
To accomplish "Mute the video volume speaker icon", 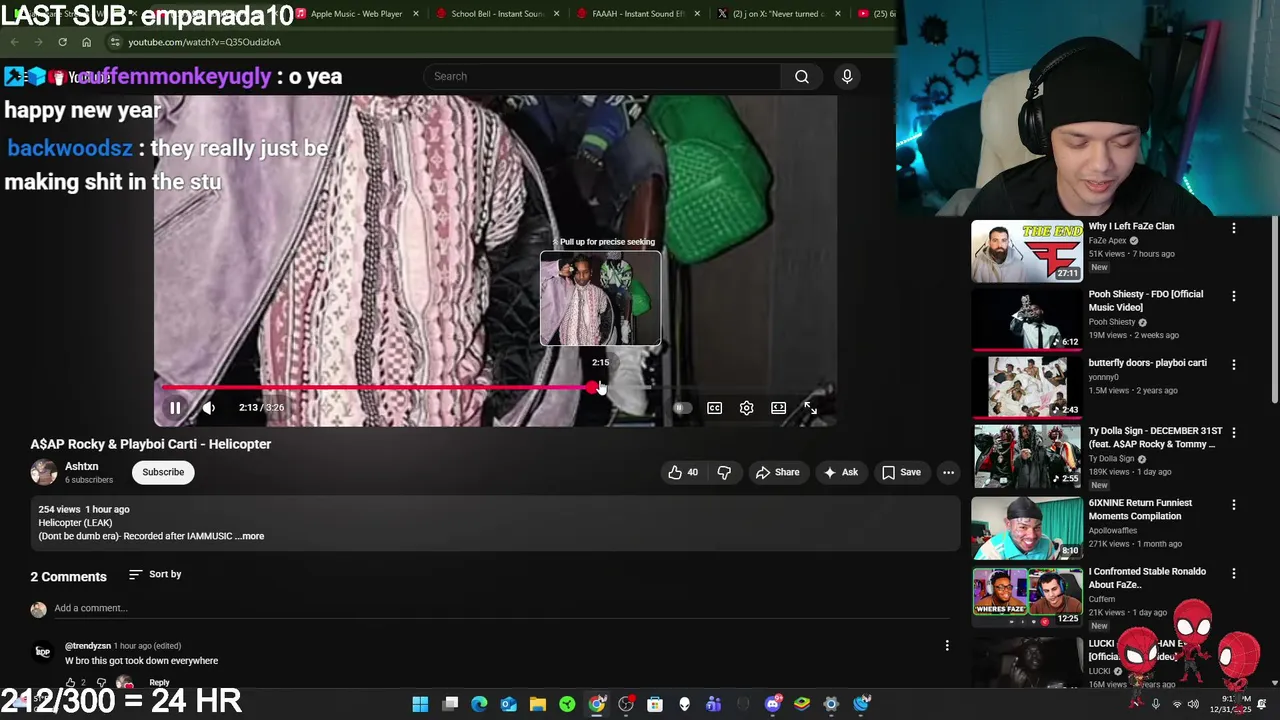I will [209, 408].
